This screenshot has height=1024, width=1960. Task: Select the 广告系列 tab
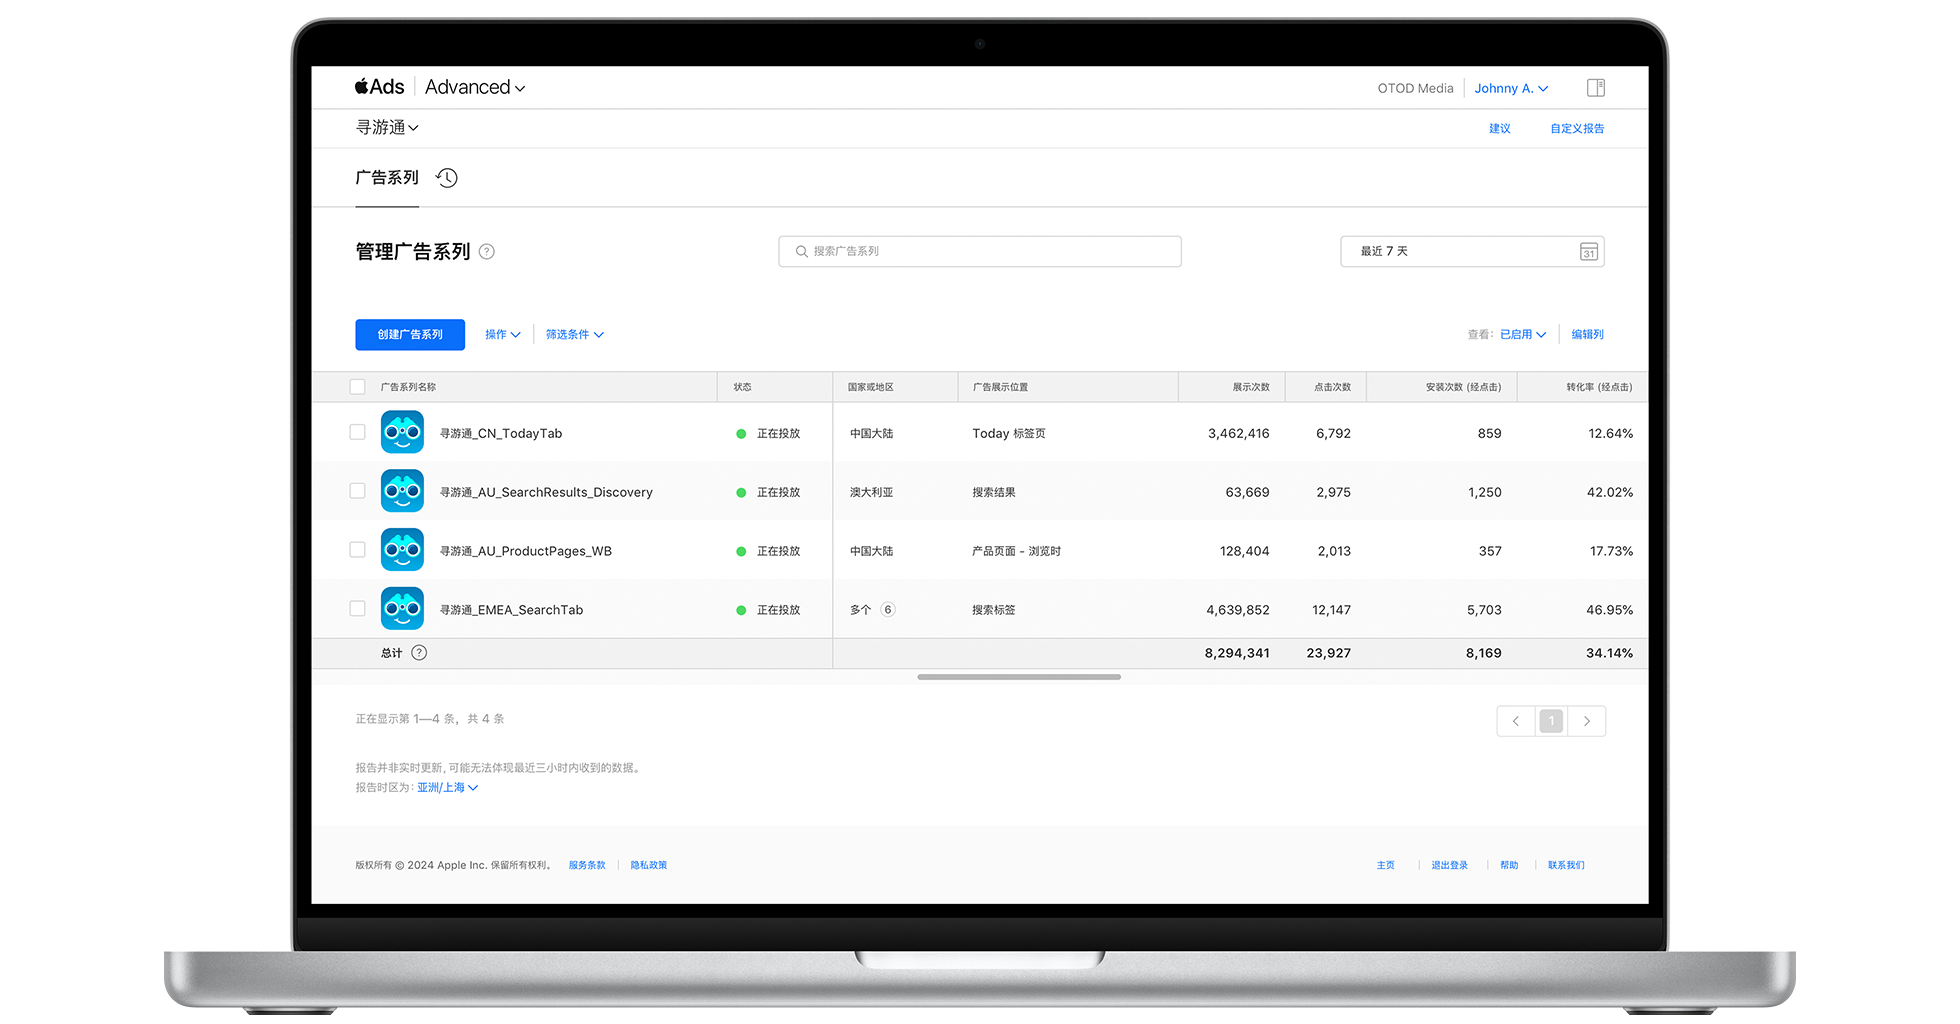coord(387,178)
